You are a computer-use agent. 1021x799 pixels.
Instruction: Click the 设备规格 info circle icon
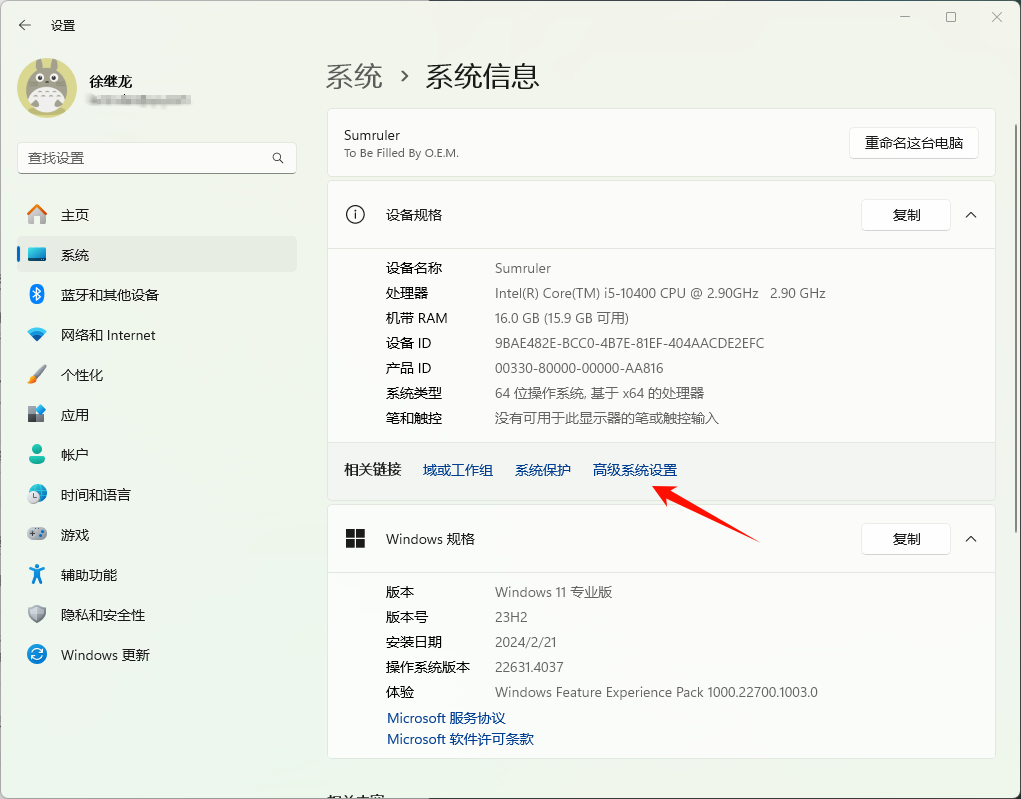[x=356, y=214]
